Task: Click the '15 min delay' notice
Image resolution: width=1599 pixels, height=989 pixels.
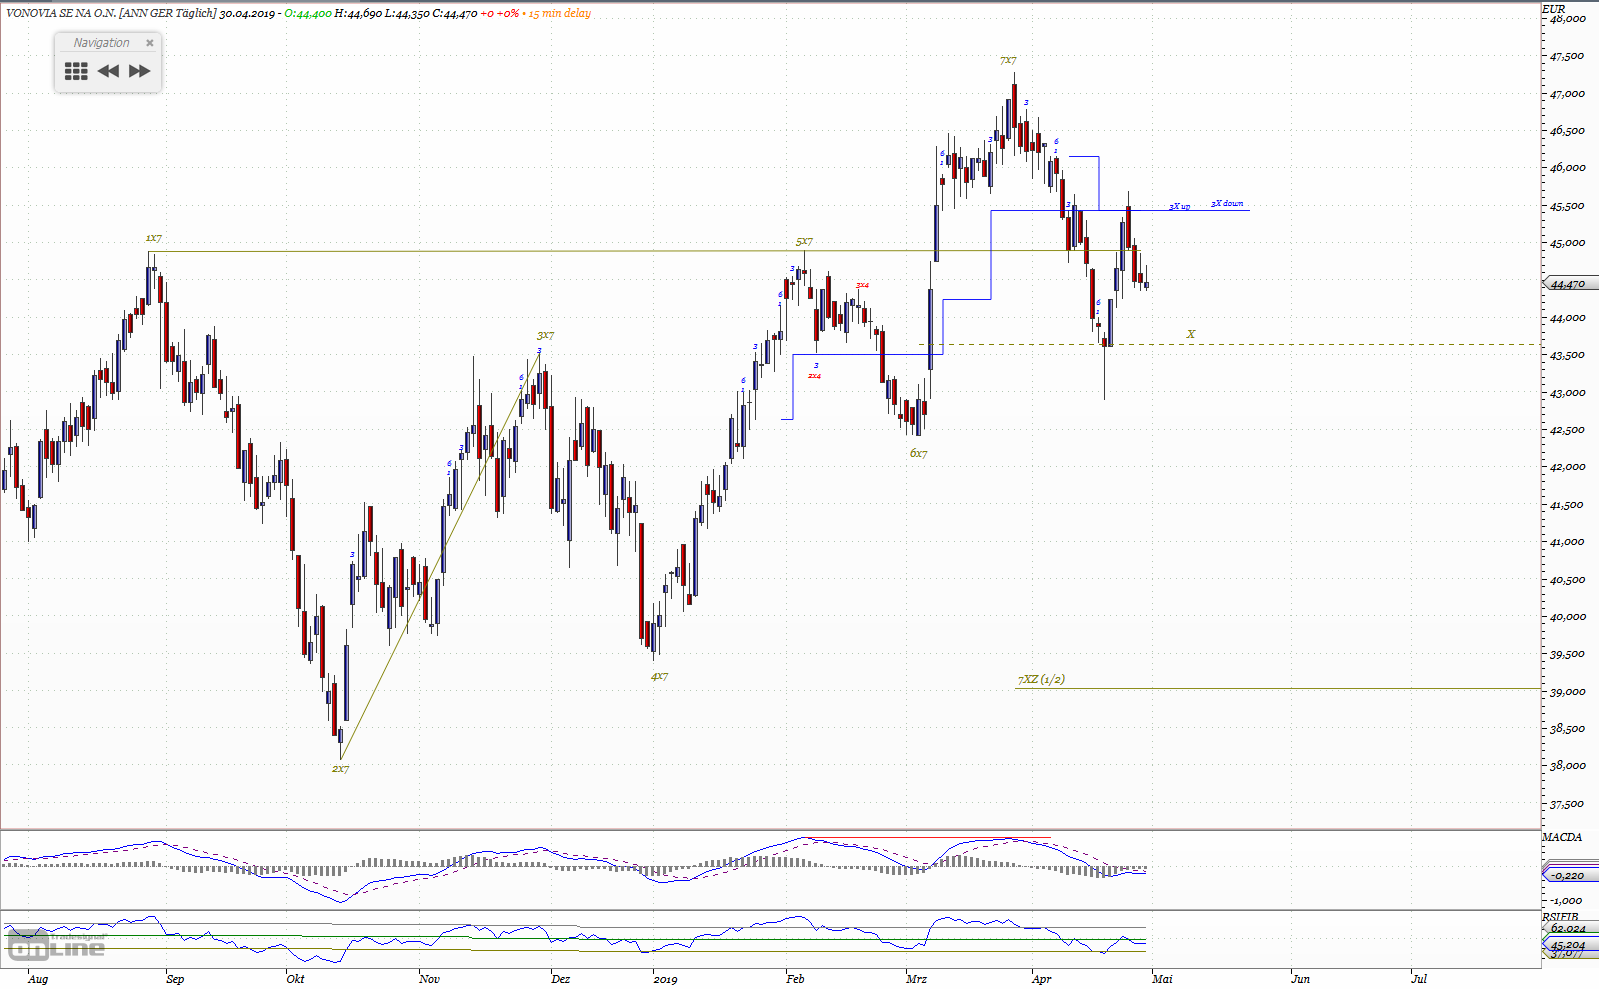Action: [560, 13]
